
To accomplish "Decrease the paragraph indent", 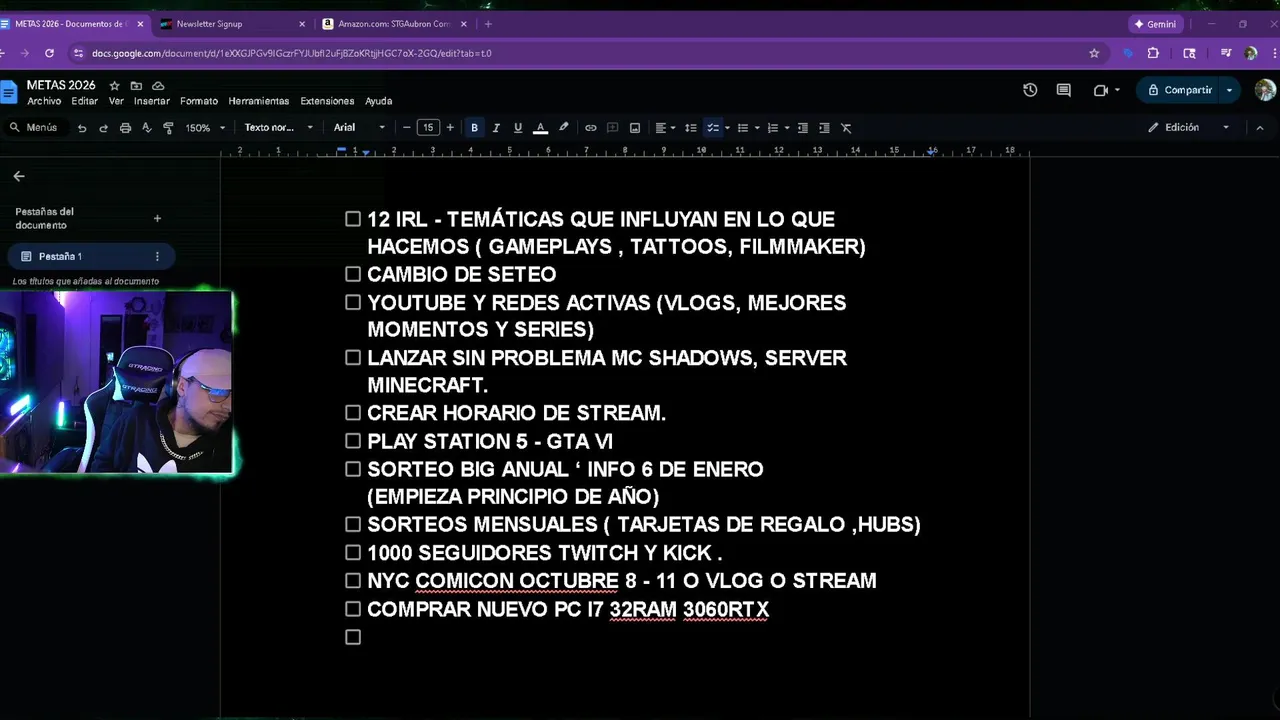I will pyautogui.click(x=803, y=128).
